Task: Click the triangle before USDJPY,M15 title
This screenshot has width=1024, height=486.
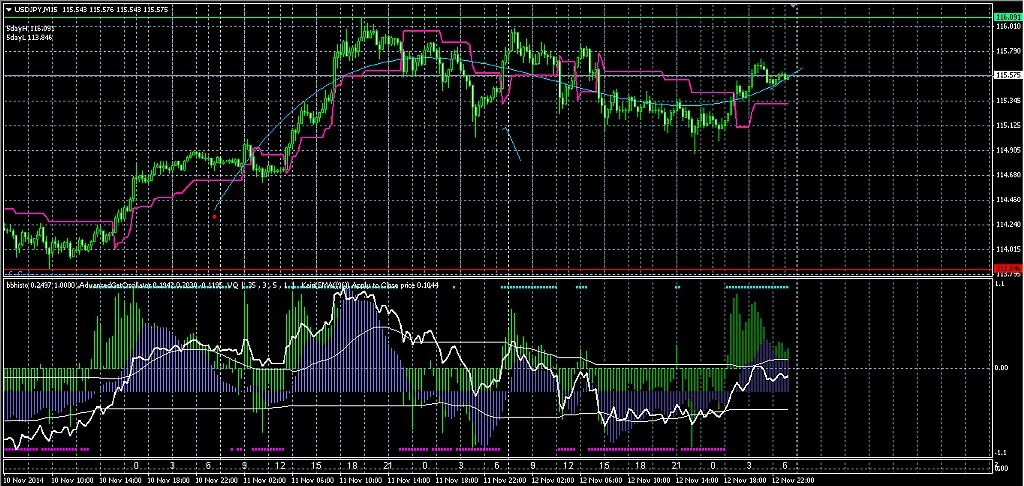Action: (9, 9)
